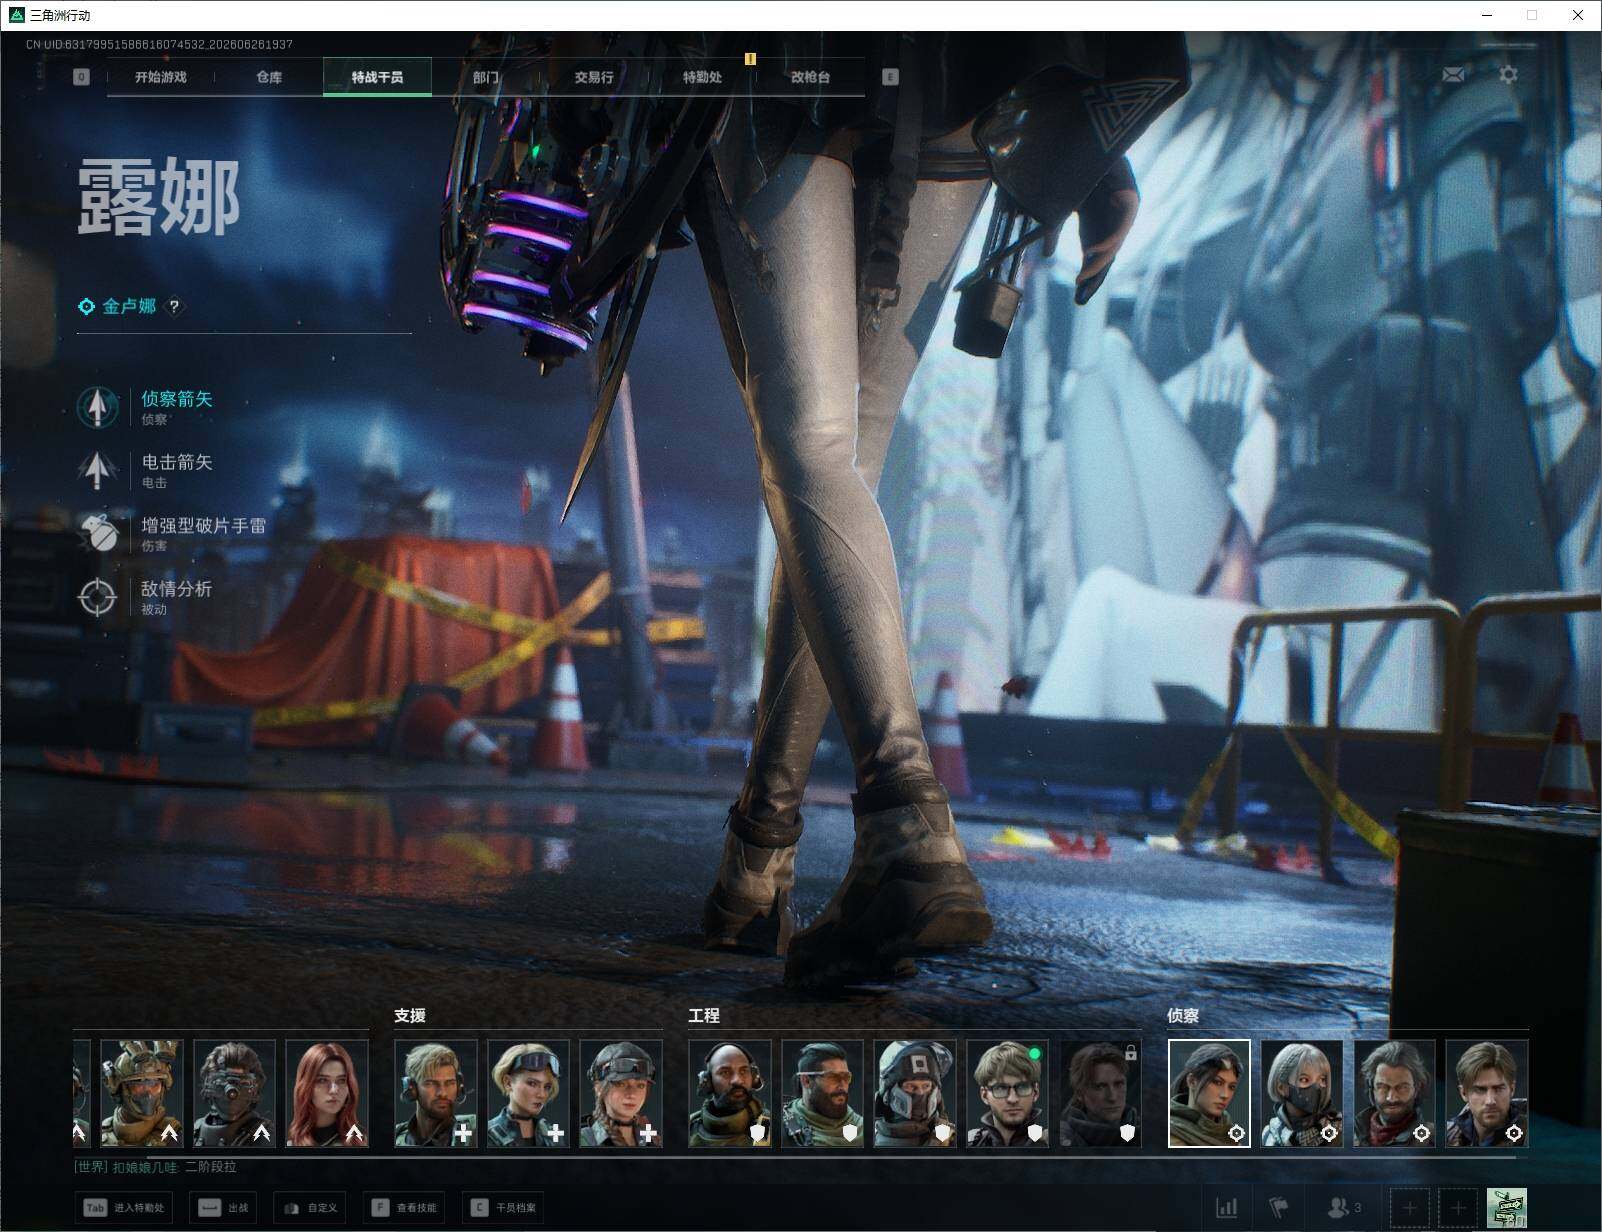
Task: Click the E key next tab icon
Action: pos(890,77)
